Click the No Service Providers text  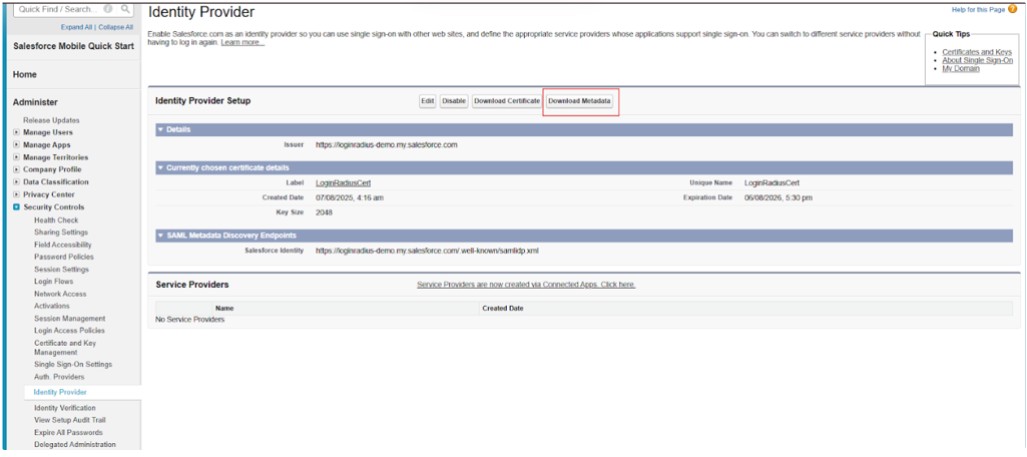(190, 320)
